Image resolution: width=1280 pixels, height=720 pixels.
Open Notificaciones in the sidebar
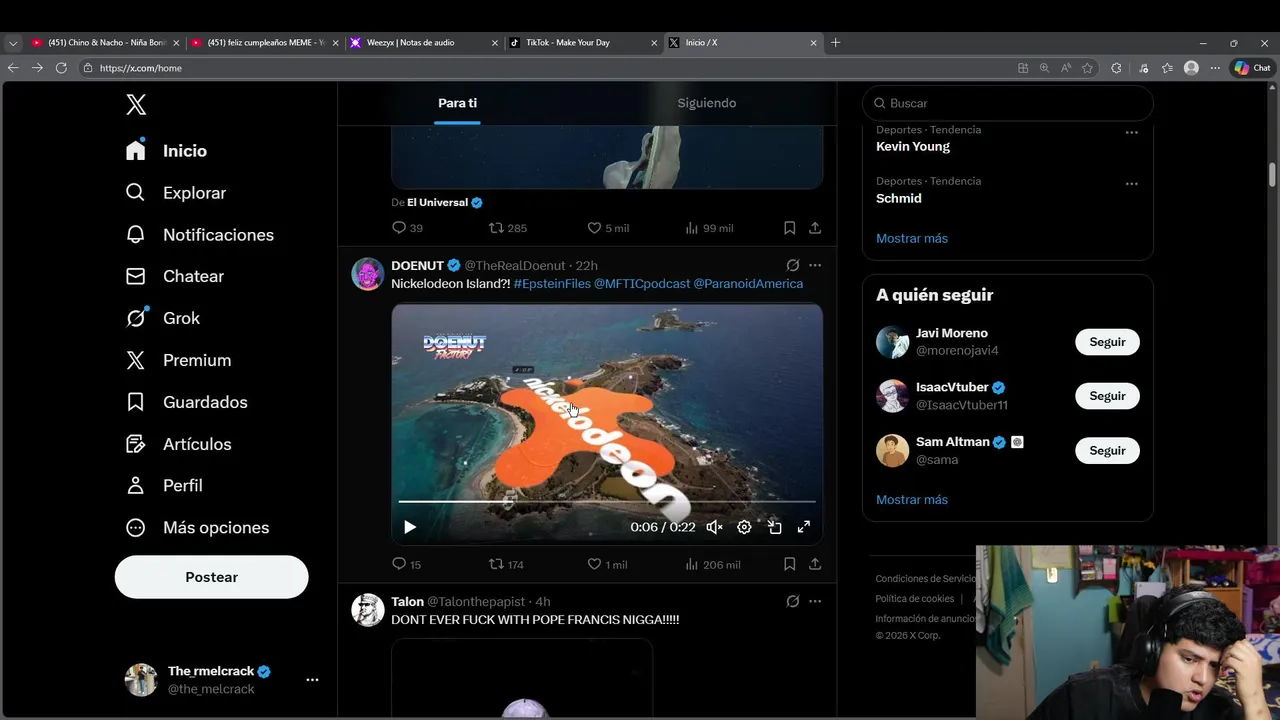coord(199,235)
